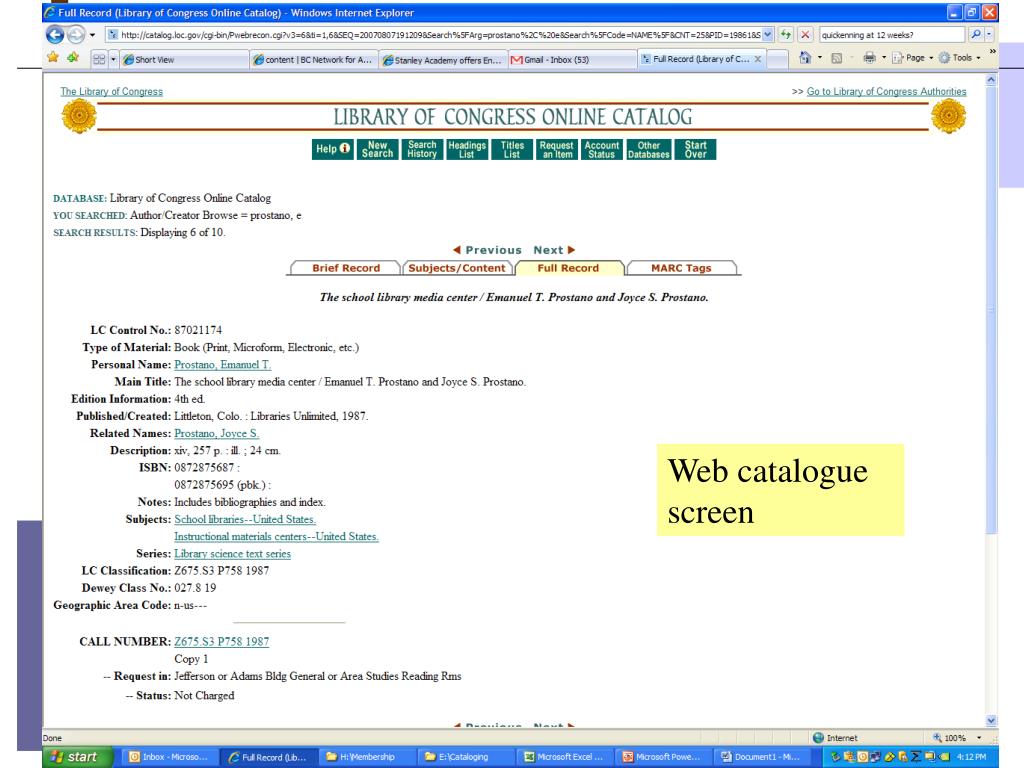Go to the Previous record
Screen dimensions: 1024x768
point(487,250)
